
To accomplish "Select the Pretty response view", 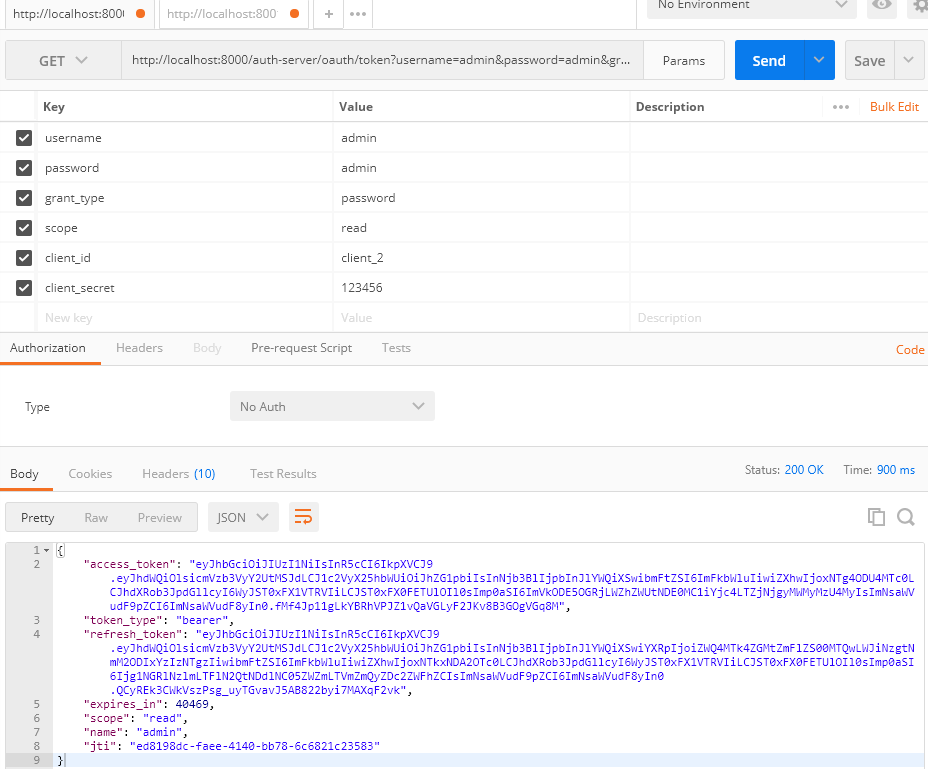I will 37,517.
